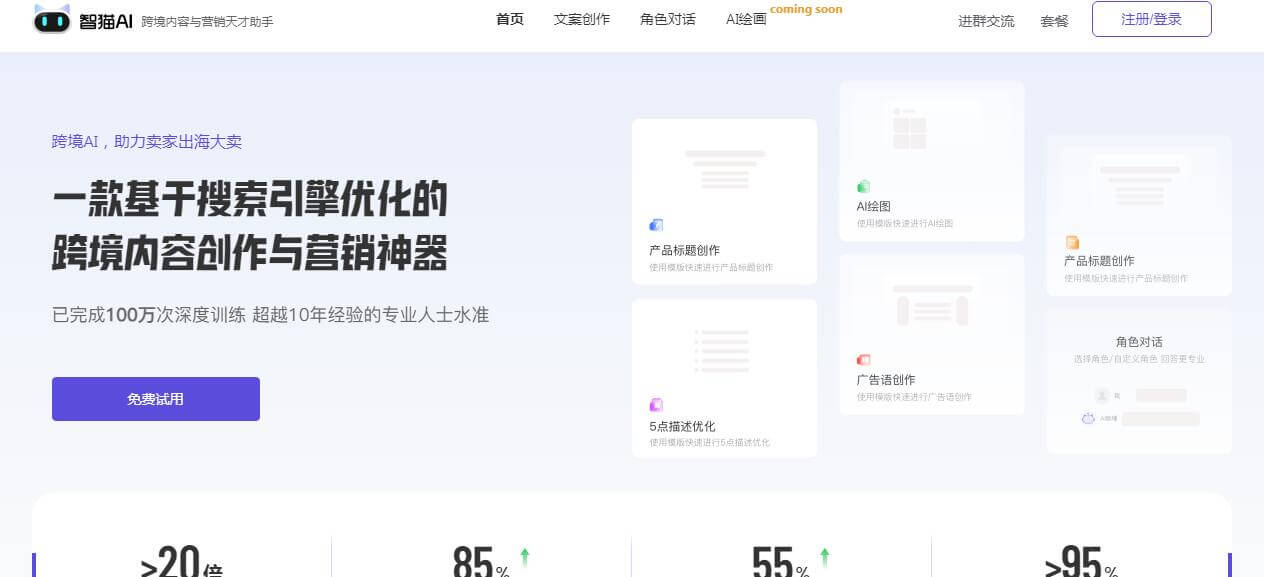Open the 角色对话 card title
The image size is (1264, 577).
[x=1139, y=342]
